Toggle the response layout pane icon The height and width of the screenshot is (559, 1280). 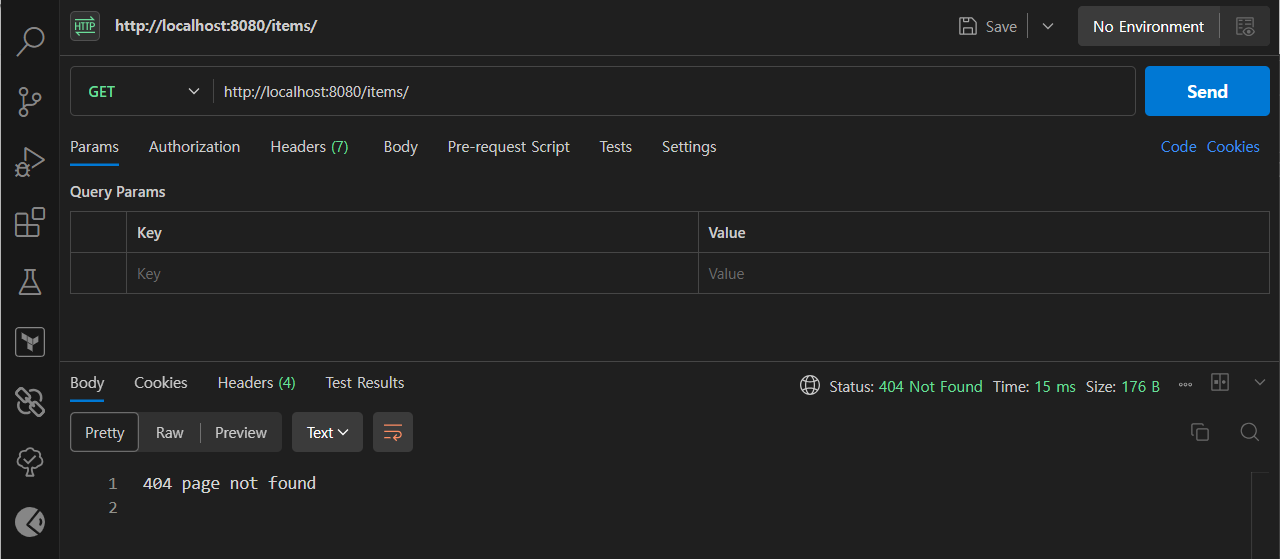pos(1219,383)
